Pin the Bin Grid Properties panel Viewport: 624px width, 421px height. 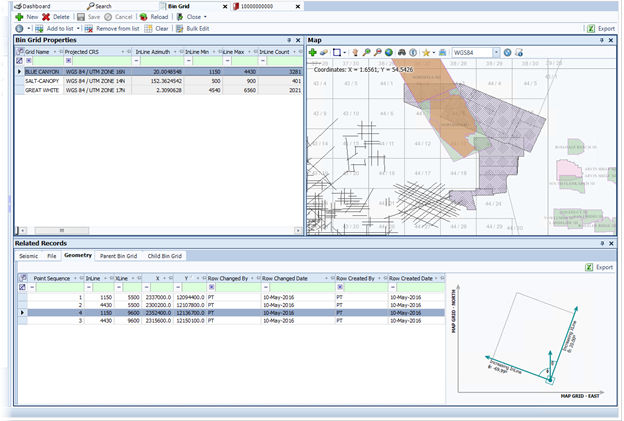click(289, 40)
